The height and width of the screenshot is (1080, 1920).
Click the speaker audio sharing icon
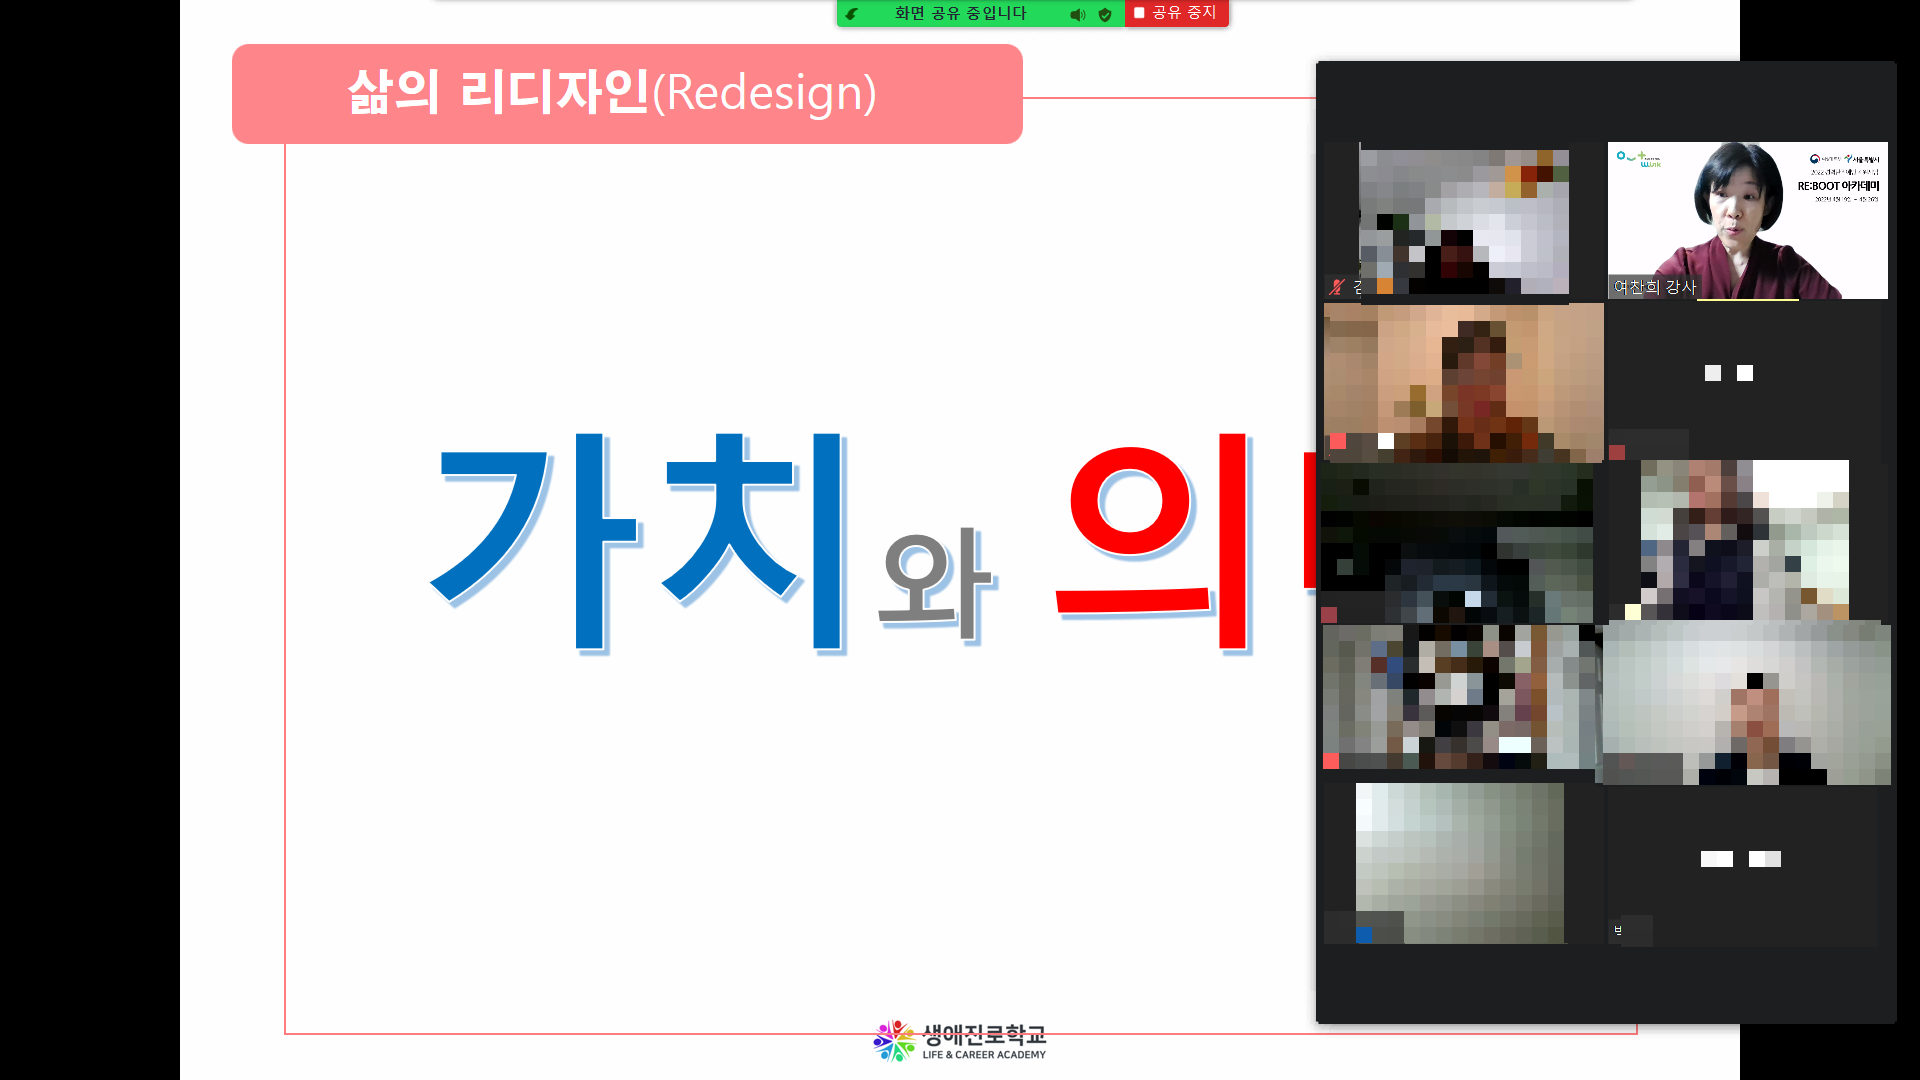[1077, 14]
